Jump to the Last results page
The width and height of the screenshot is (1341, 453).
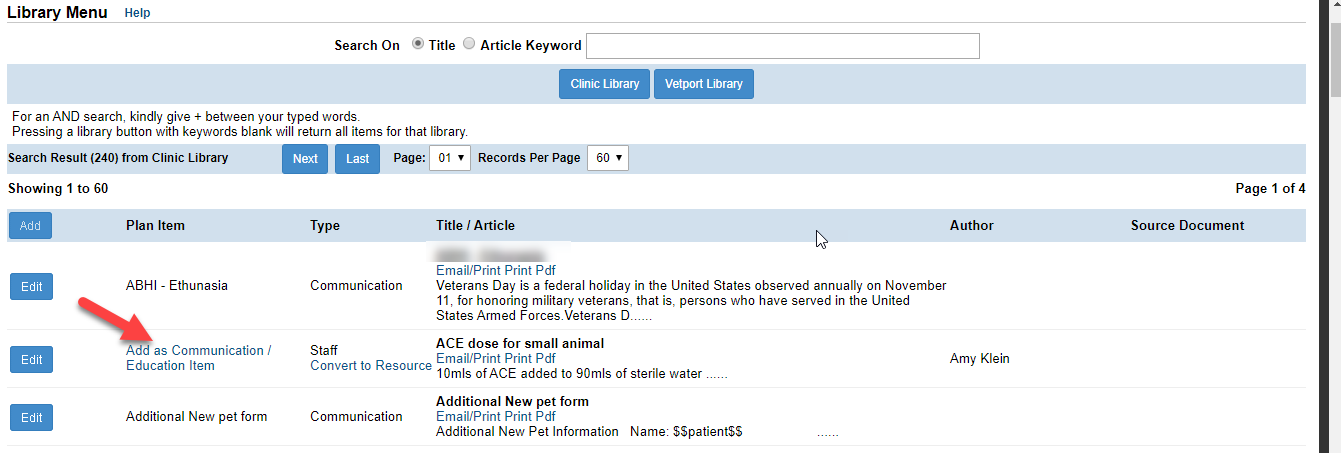(x=357, y=159)
